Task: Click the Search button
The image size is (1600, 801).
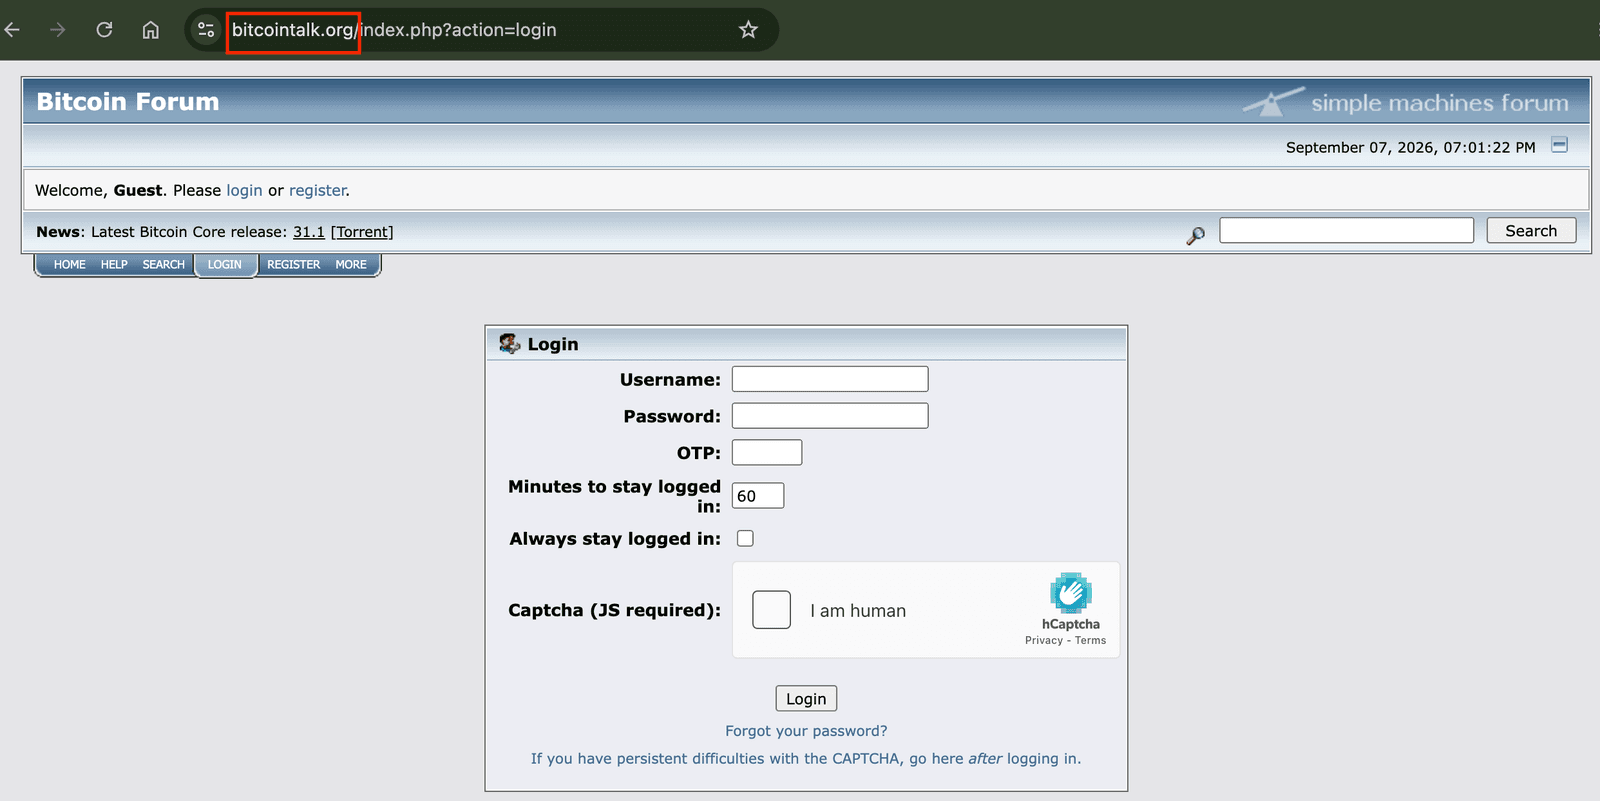Action: pos(1531,230)
